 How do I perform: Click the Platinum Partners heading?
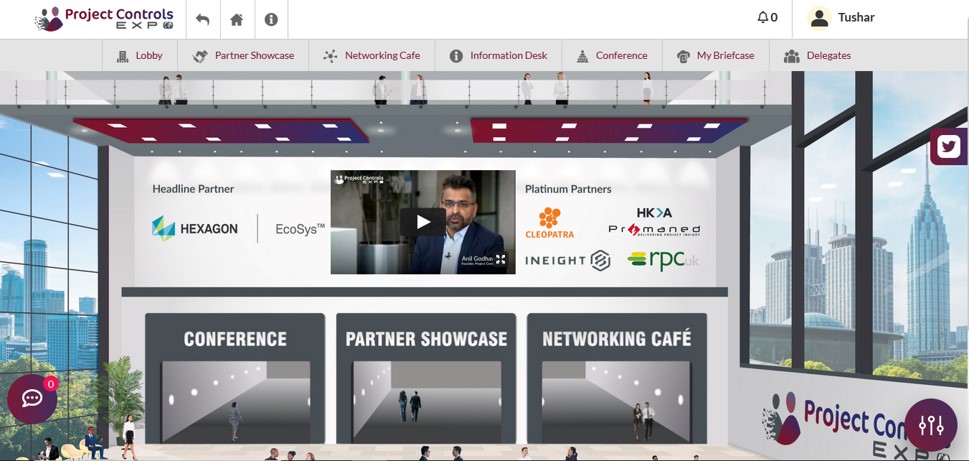point(568,189)
